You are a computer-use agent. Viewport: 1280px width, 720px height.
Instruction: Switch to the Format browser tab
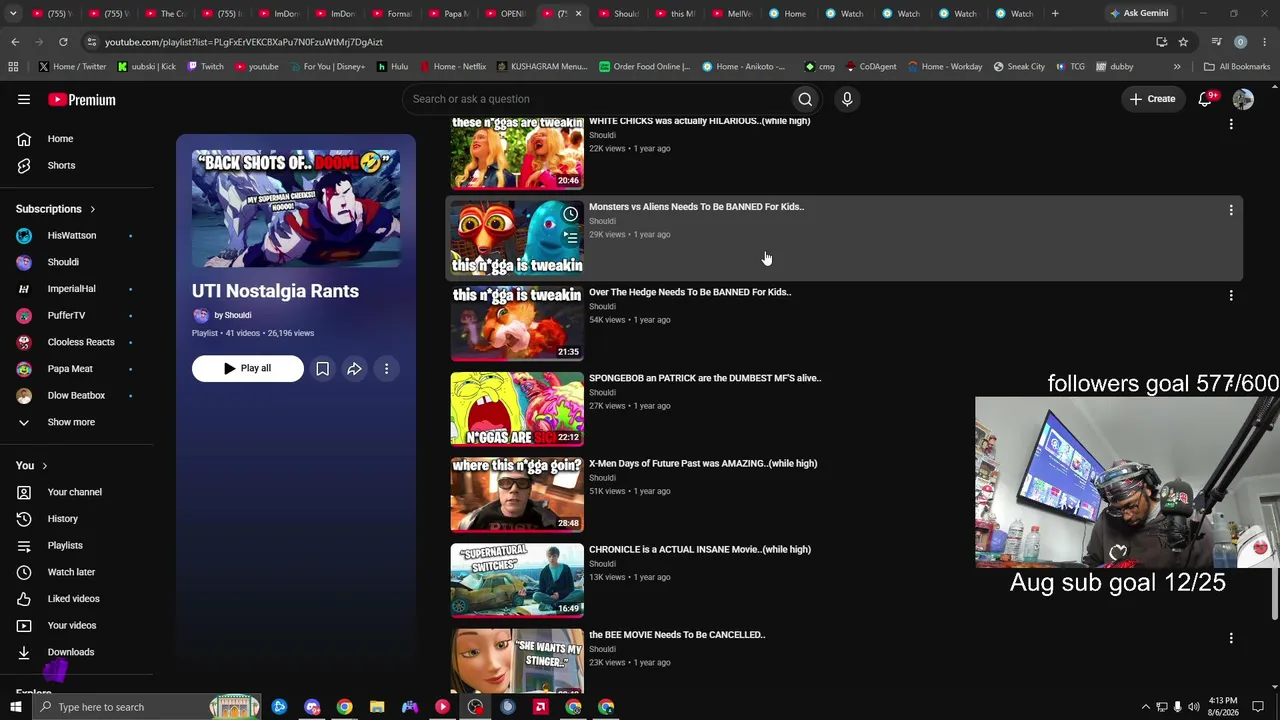tap(390, 14)
